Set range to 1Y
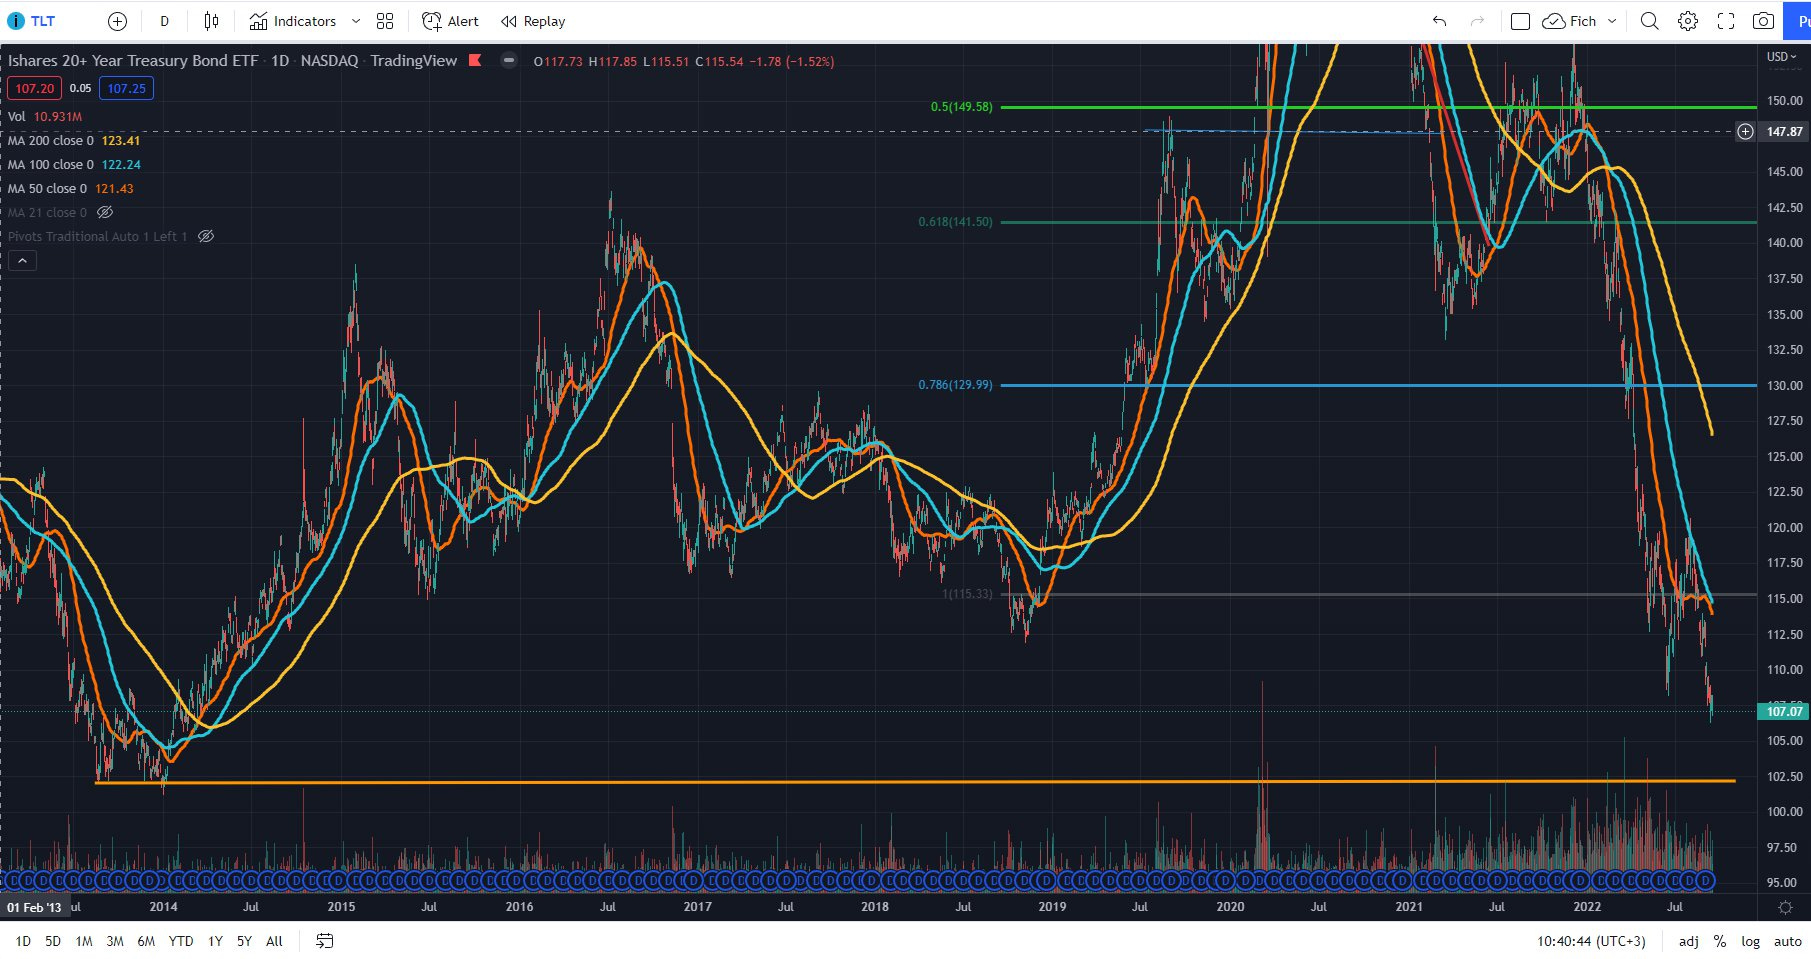The width and height of the screenshot is (1811, 959). point(215,941)
